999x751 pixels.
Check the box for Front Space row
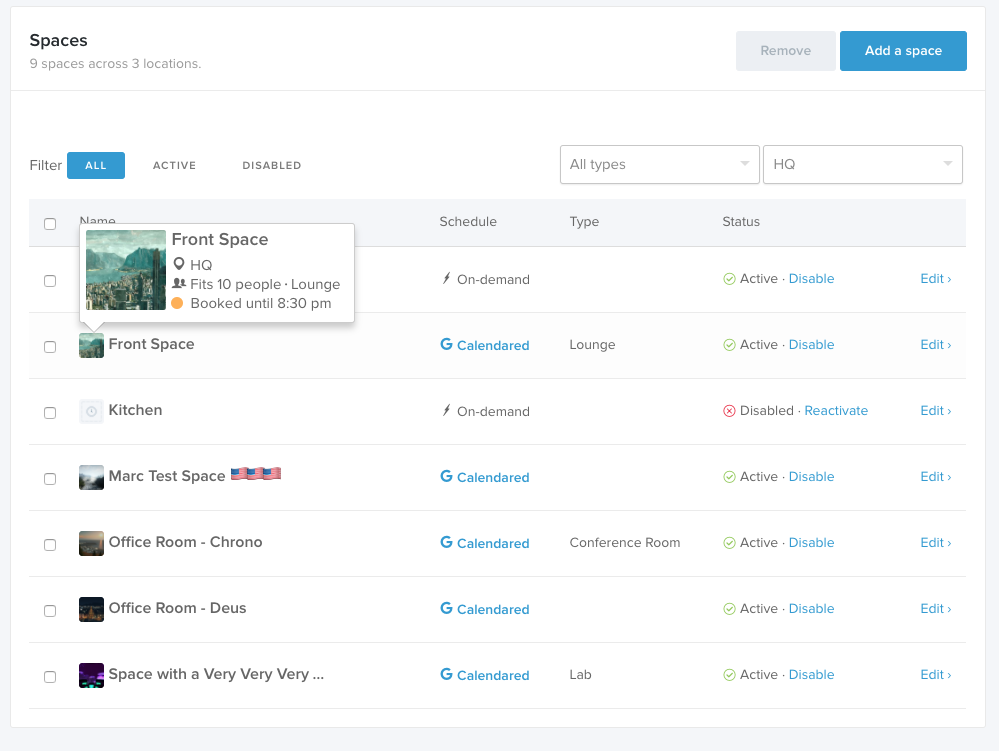point(50,347)
